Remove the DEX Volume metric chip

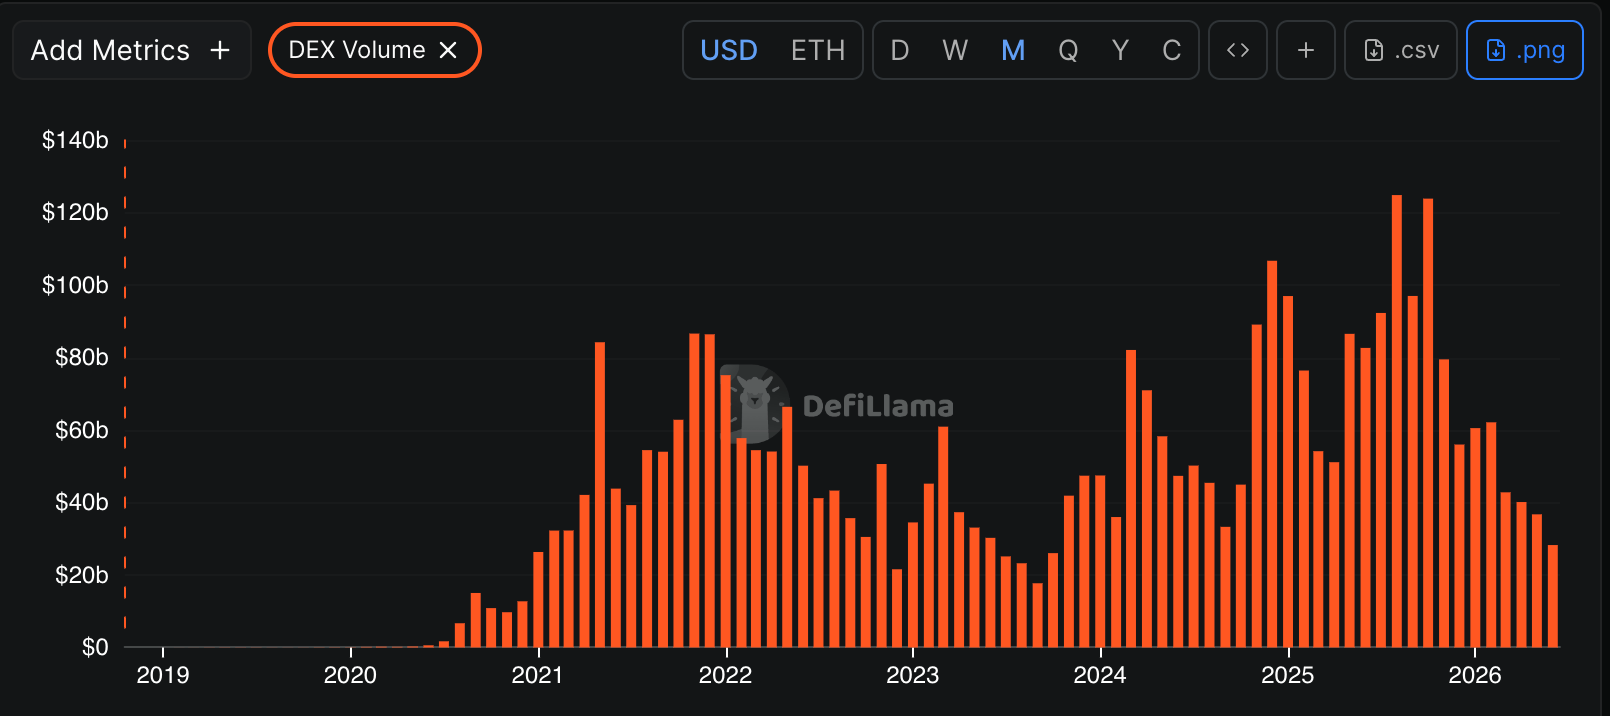pyautogui.click(x=448, y=50)
